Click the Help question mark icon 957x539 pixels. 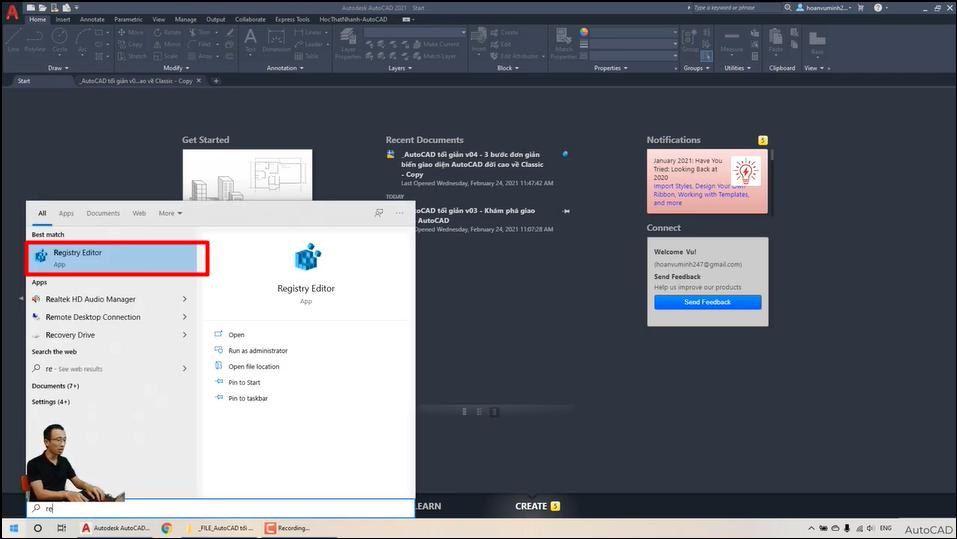click(878, 8)
